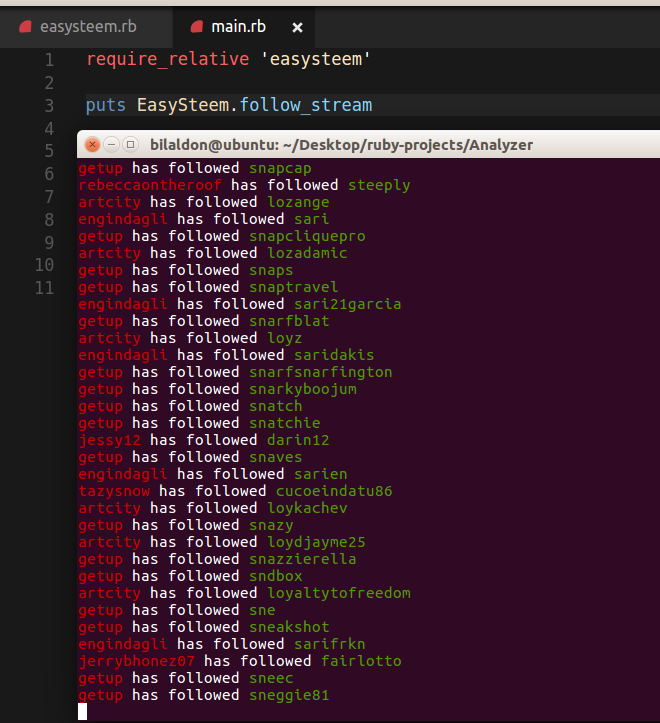
Task: Click username snaptravel in the terminal
Action: click(x=294, y=287)
